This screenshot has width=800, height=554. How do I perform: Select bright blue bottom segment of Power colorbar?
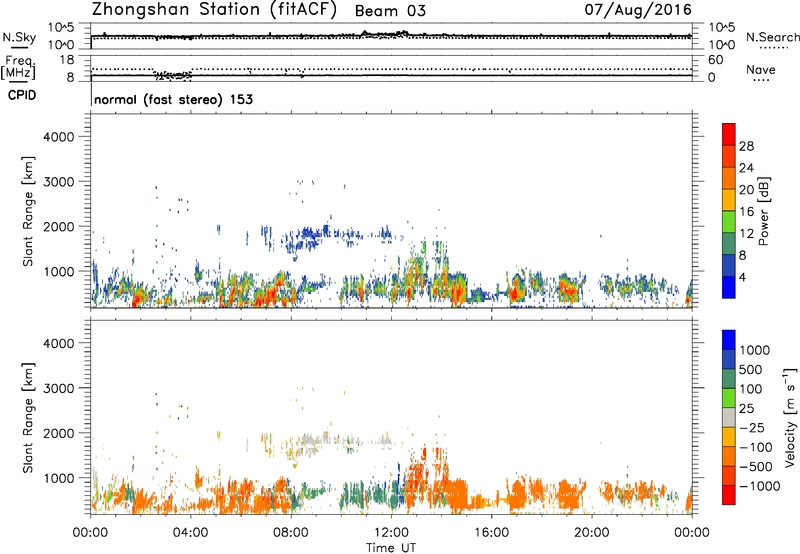[x=729, y=287]
